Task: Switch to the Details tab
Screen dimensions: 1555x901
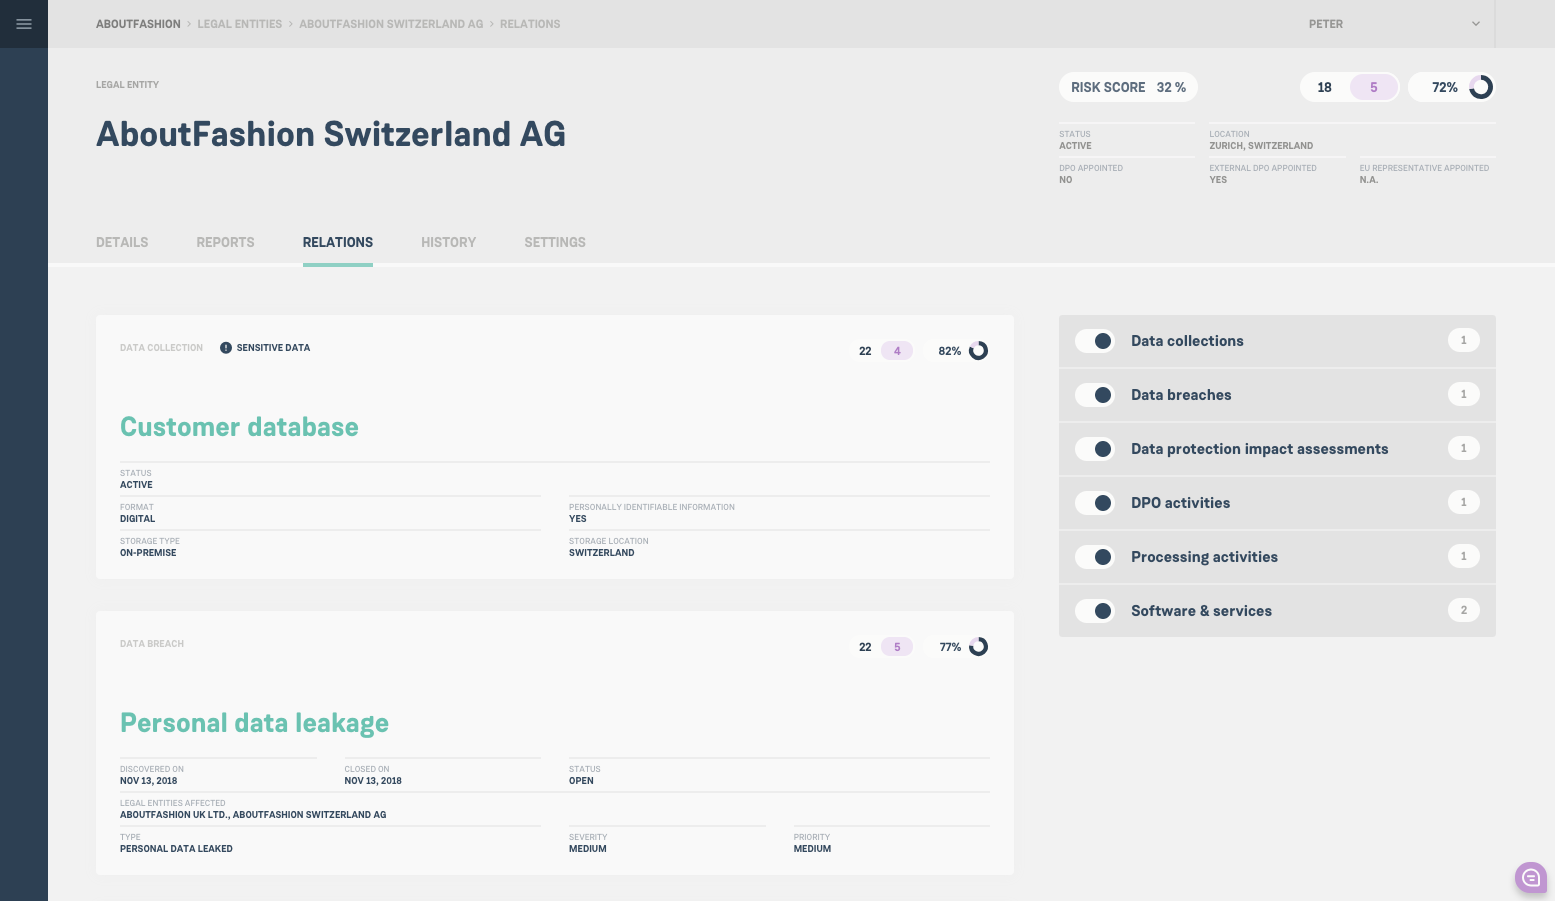Action: click(x=122, y=242)
